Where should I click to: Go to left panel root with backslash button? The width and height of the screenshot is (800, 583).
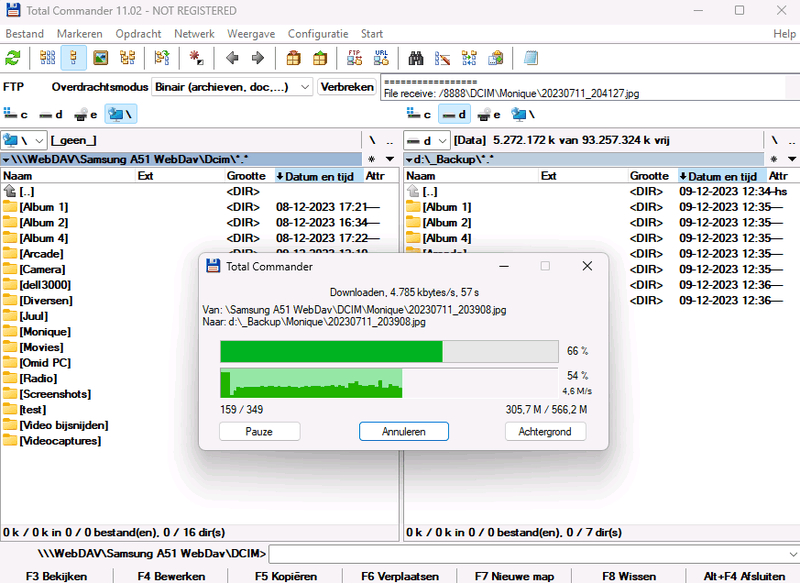coord(372,140)
